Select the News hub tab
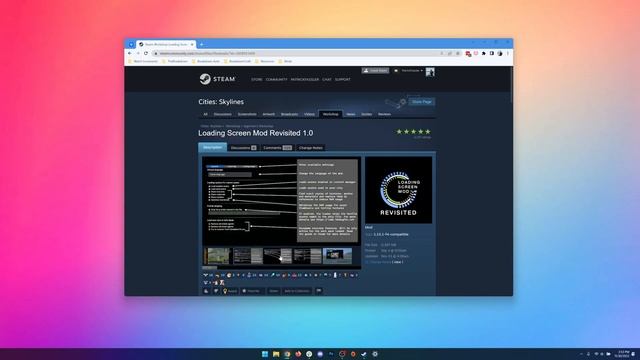 (x=351, y=114)
